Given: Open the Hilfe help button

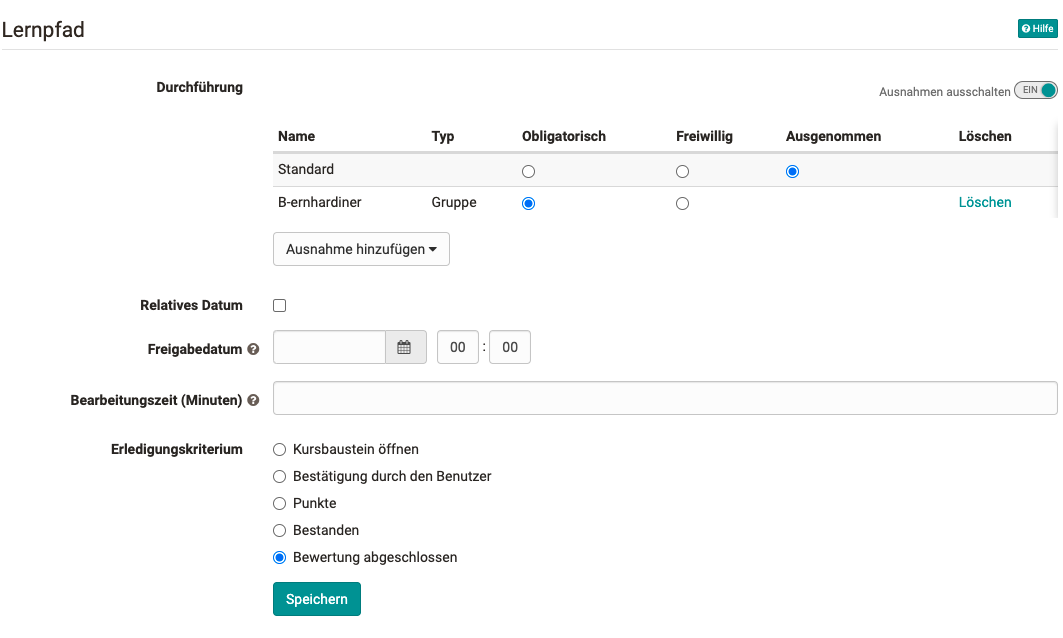Looking at the screenshot, I should (x=1037, y=29).
